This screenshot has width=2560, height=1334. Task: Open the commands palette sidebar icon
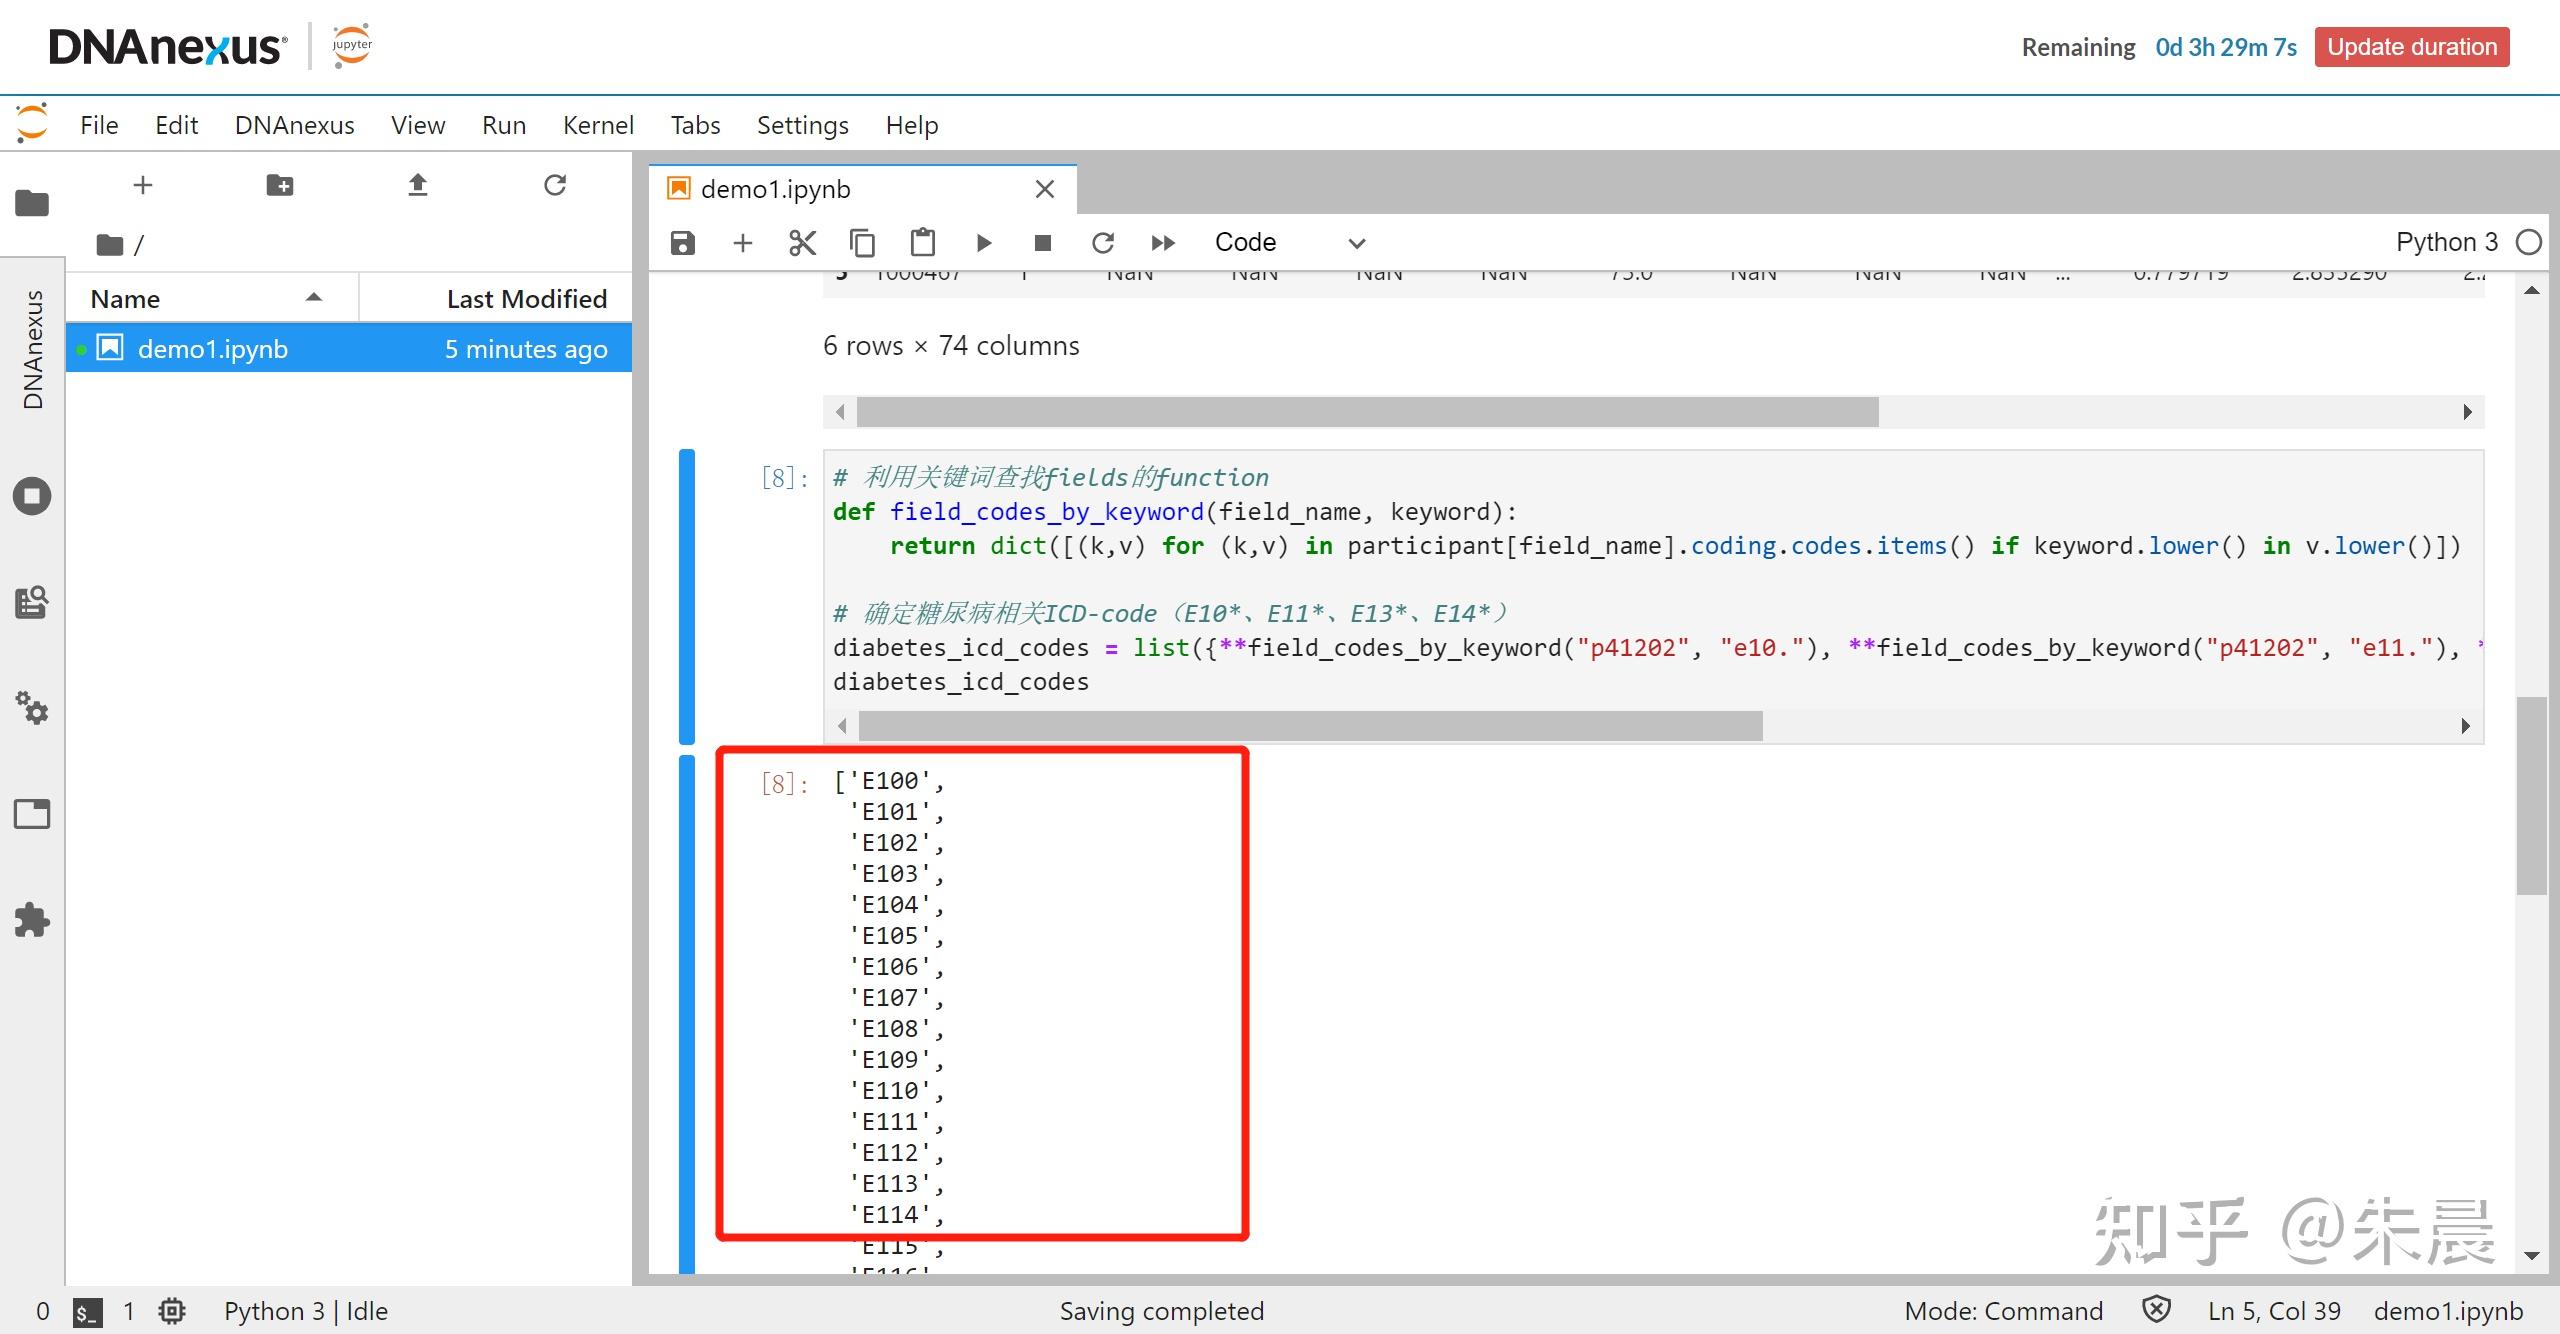(x=32, y=602)
